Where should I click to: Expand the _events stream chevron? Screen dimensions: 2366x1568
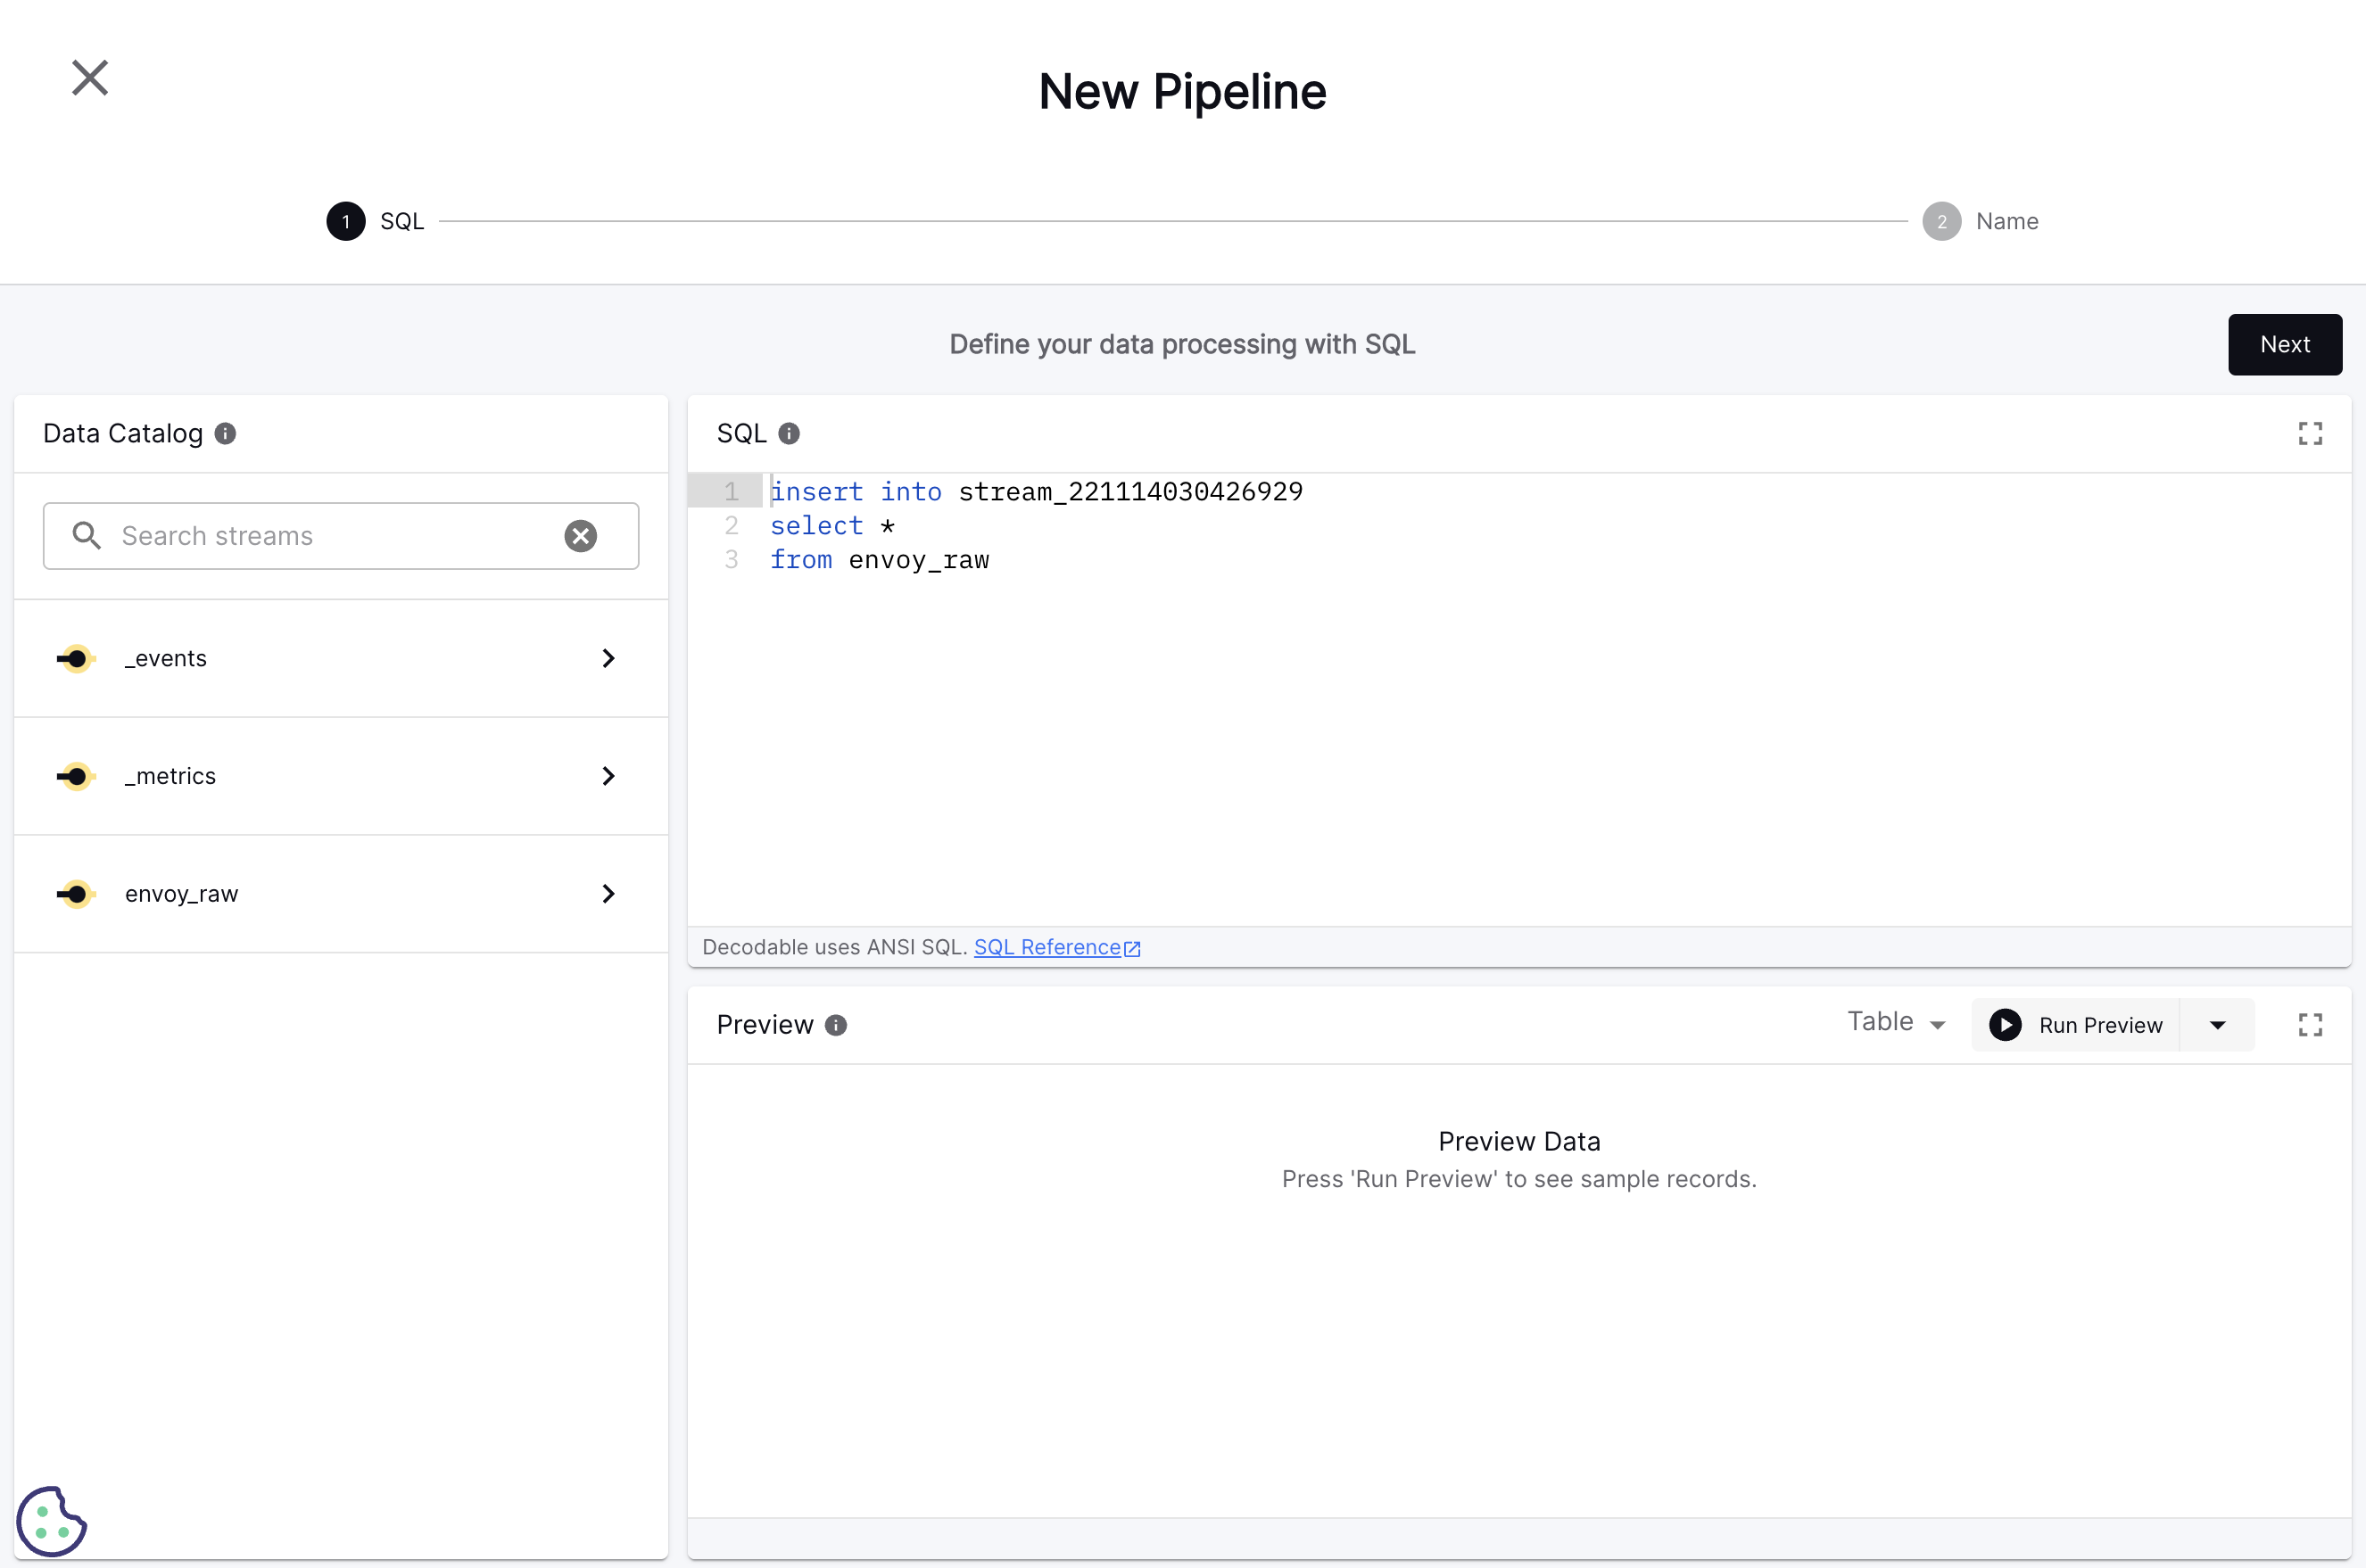[x=608, y=658]
